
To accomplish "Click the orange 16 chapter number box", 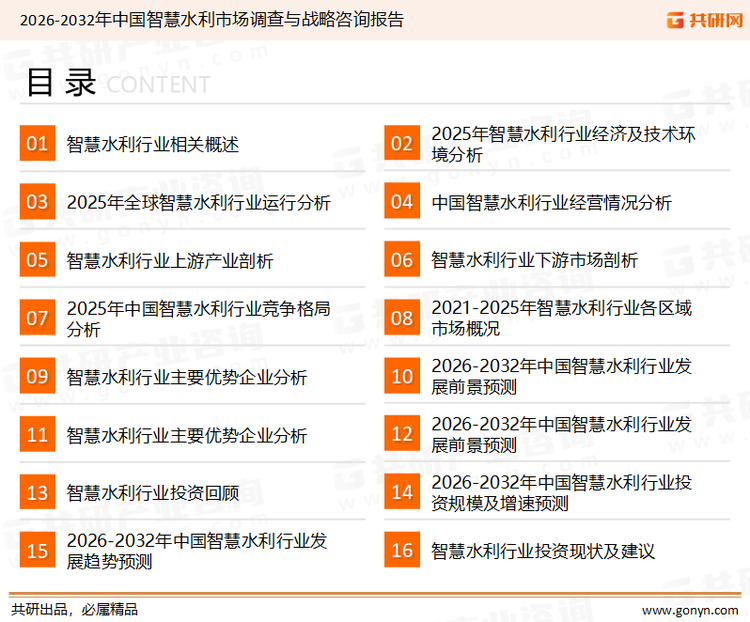I will [402, 550].
